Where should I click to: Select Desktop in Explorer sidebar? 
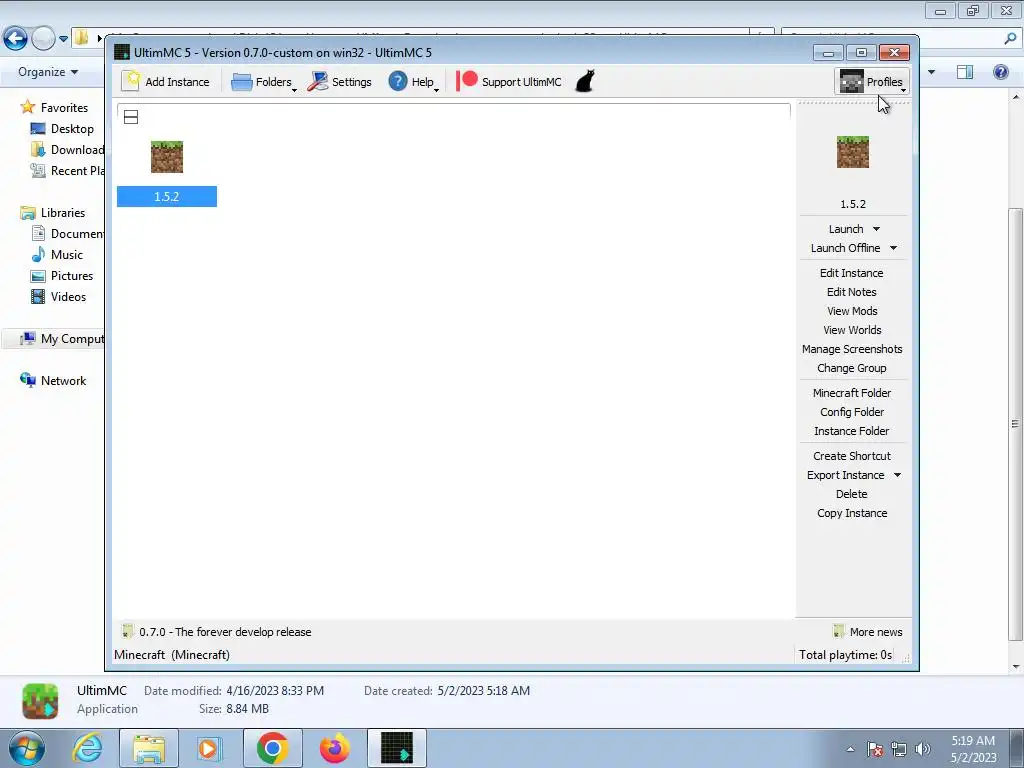click(62, 129)
